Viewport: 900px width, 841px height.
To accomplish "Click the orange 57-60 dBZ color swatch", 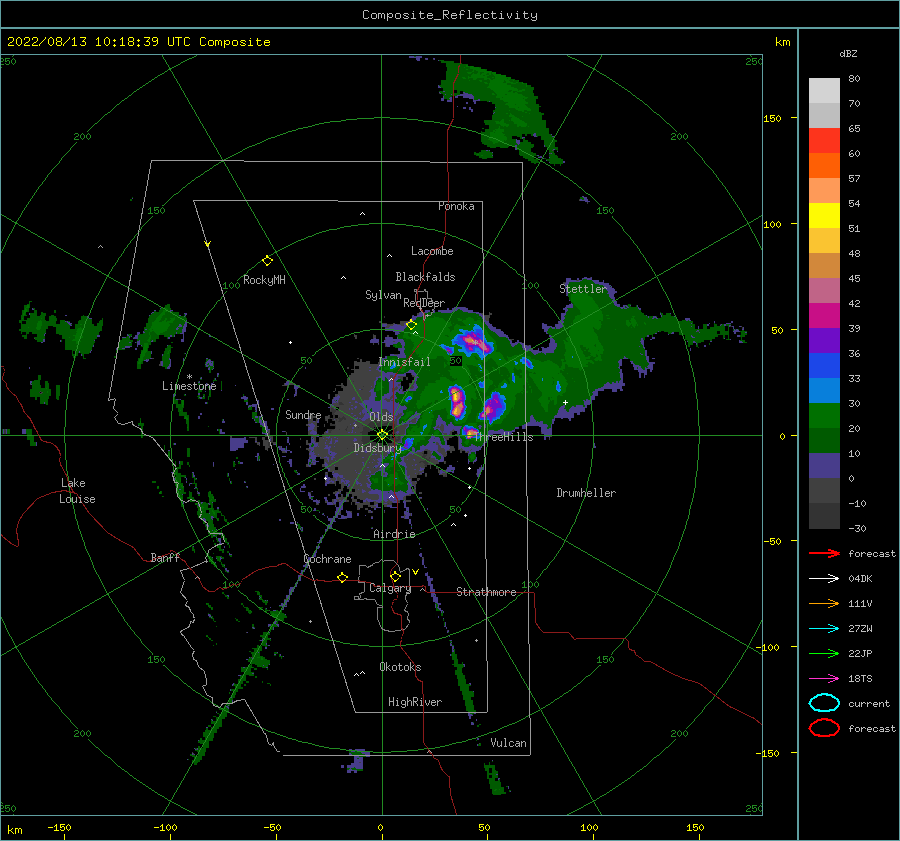I will [x=824, y=166].
